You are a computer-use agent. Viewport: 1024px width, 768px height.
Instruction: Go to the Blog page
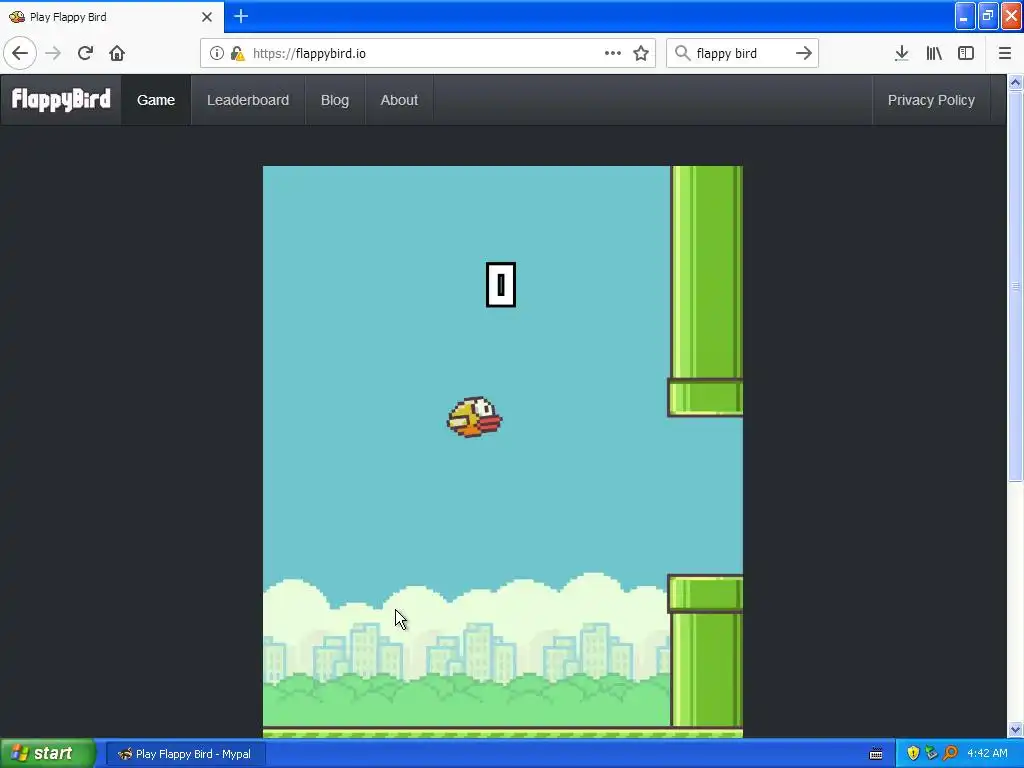(335, 100)
